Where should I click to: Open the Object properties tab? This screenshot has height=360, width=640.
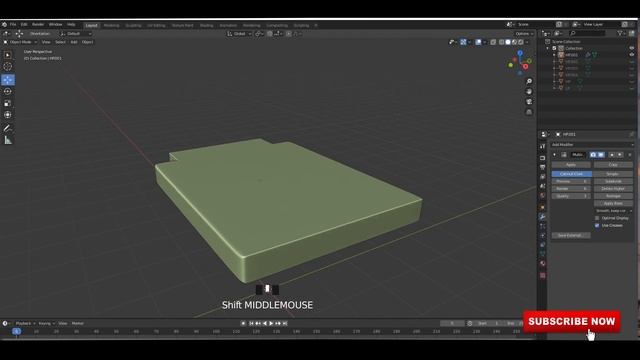(x=542, y=207)
